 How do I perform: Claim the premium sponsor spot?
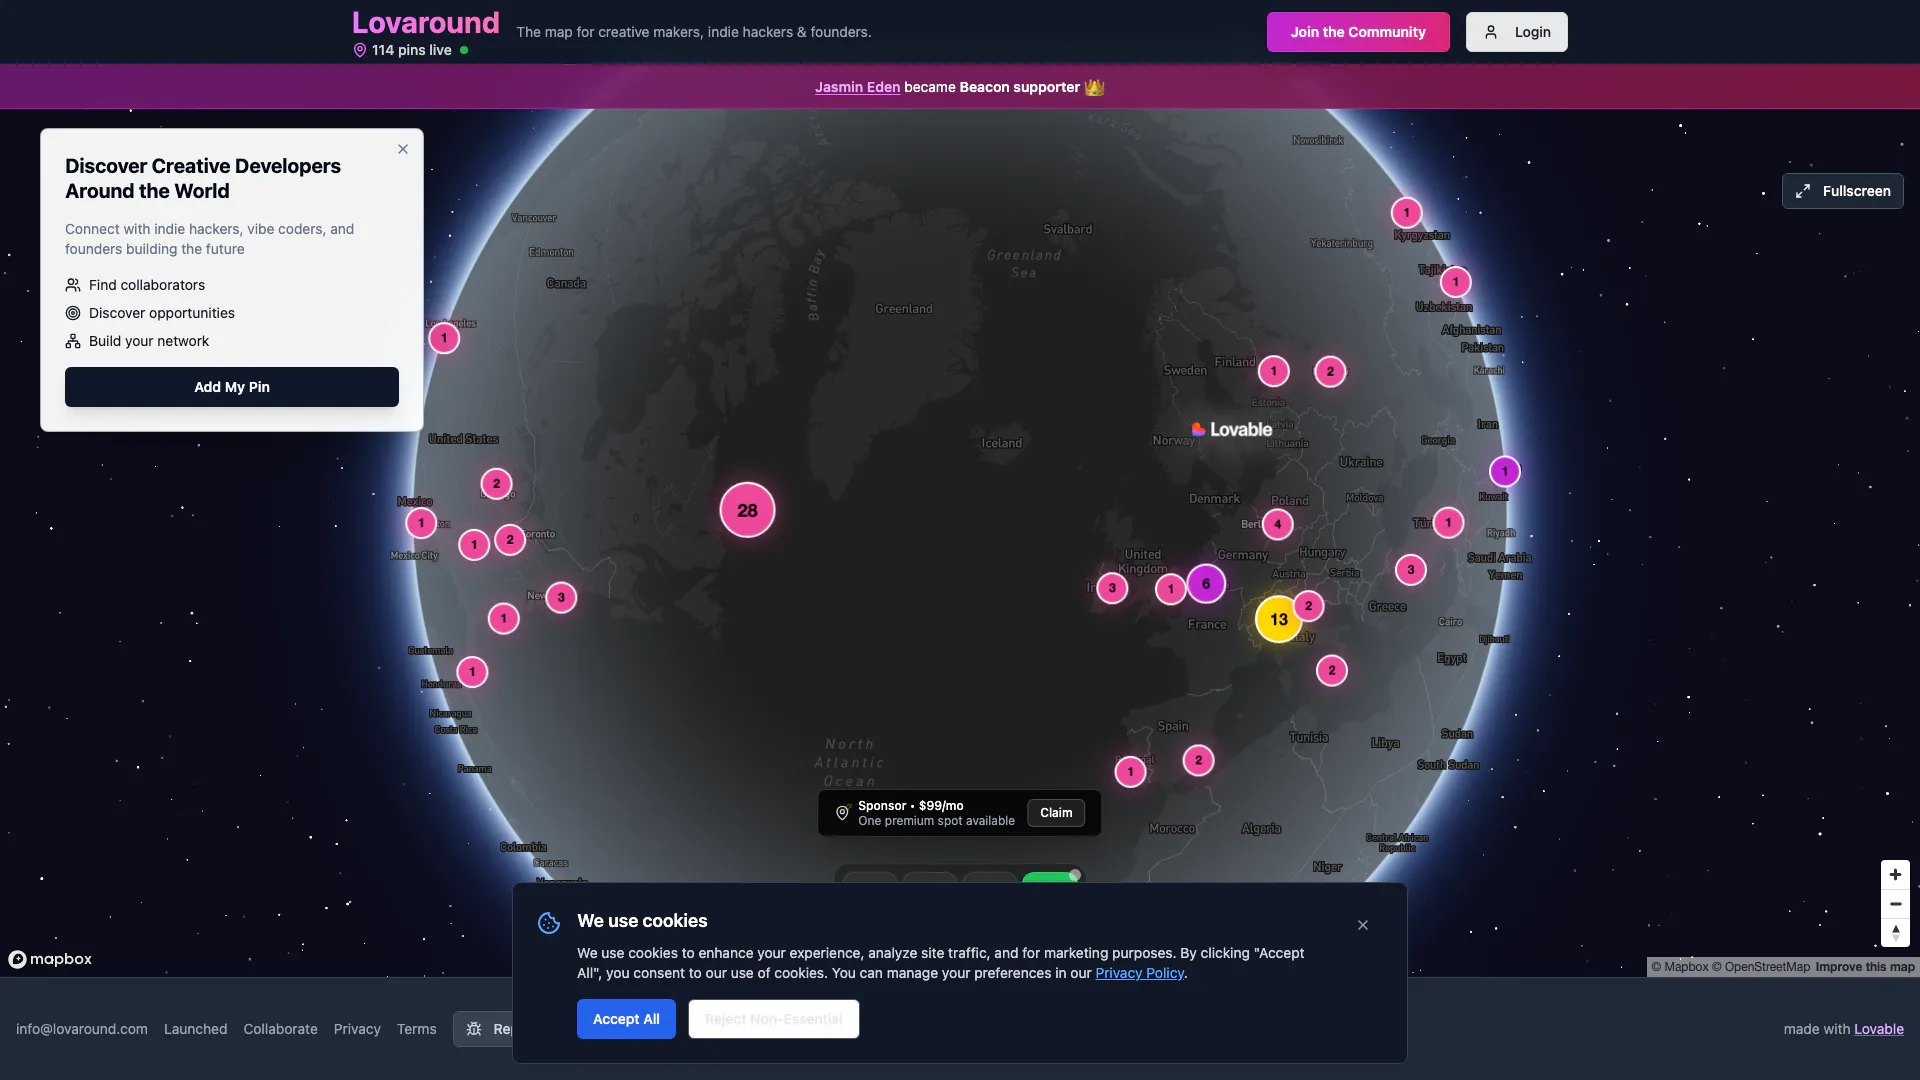coord(1055,813)
